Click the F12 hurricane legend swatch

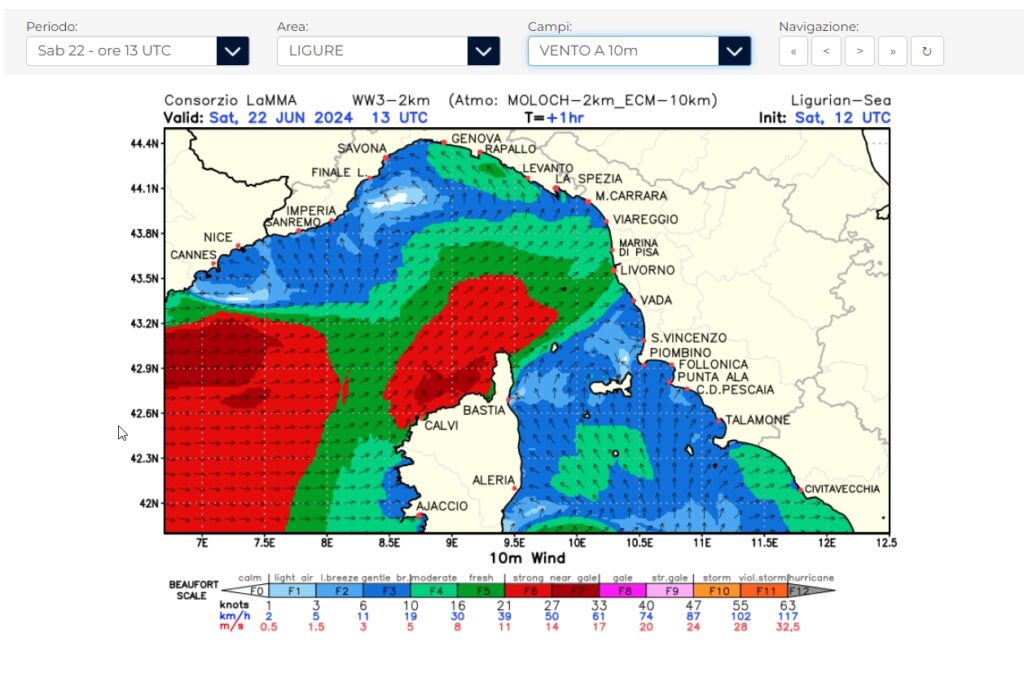coord(810,591)
